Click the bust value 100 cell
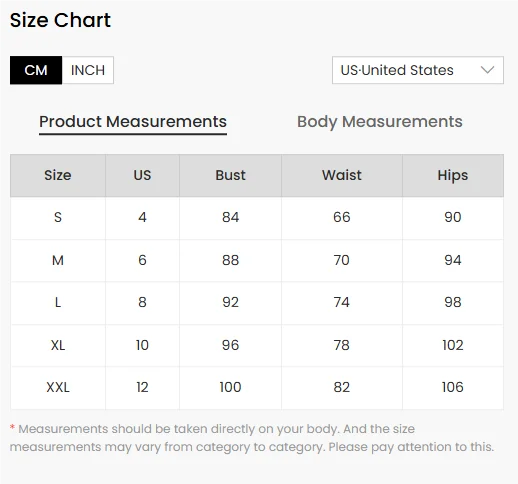518x484 pixels. coord(230,387)
